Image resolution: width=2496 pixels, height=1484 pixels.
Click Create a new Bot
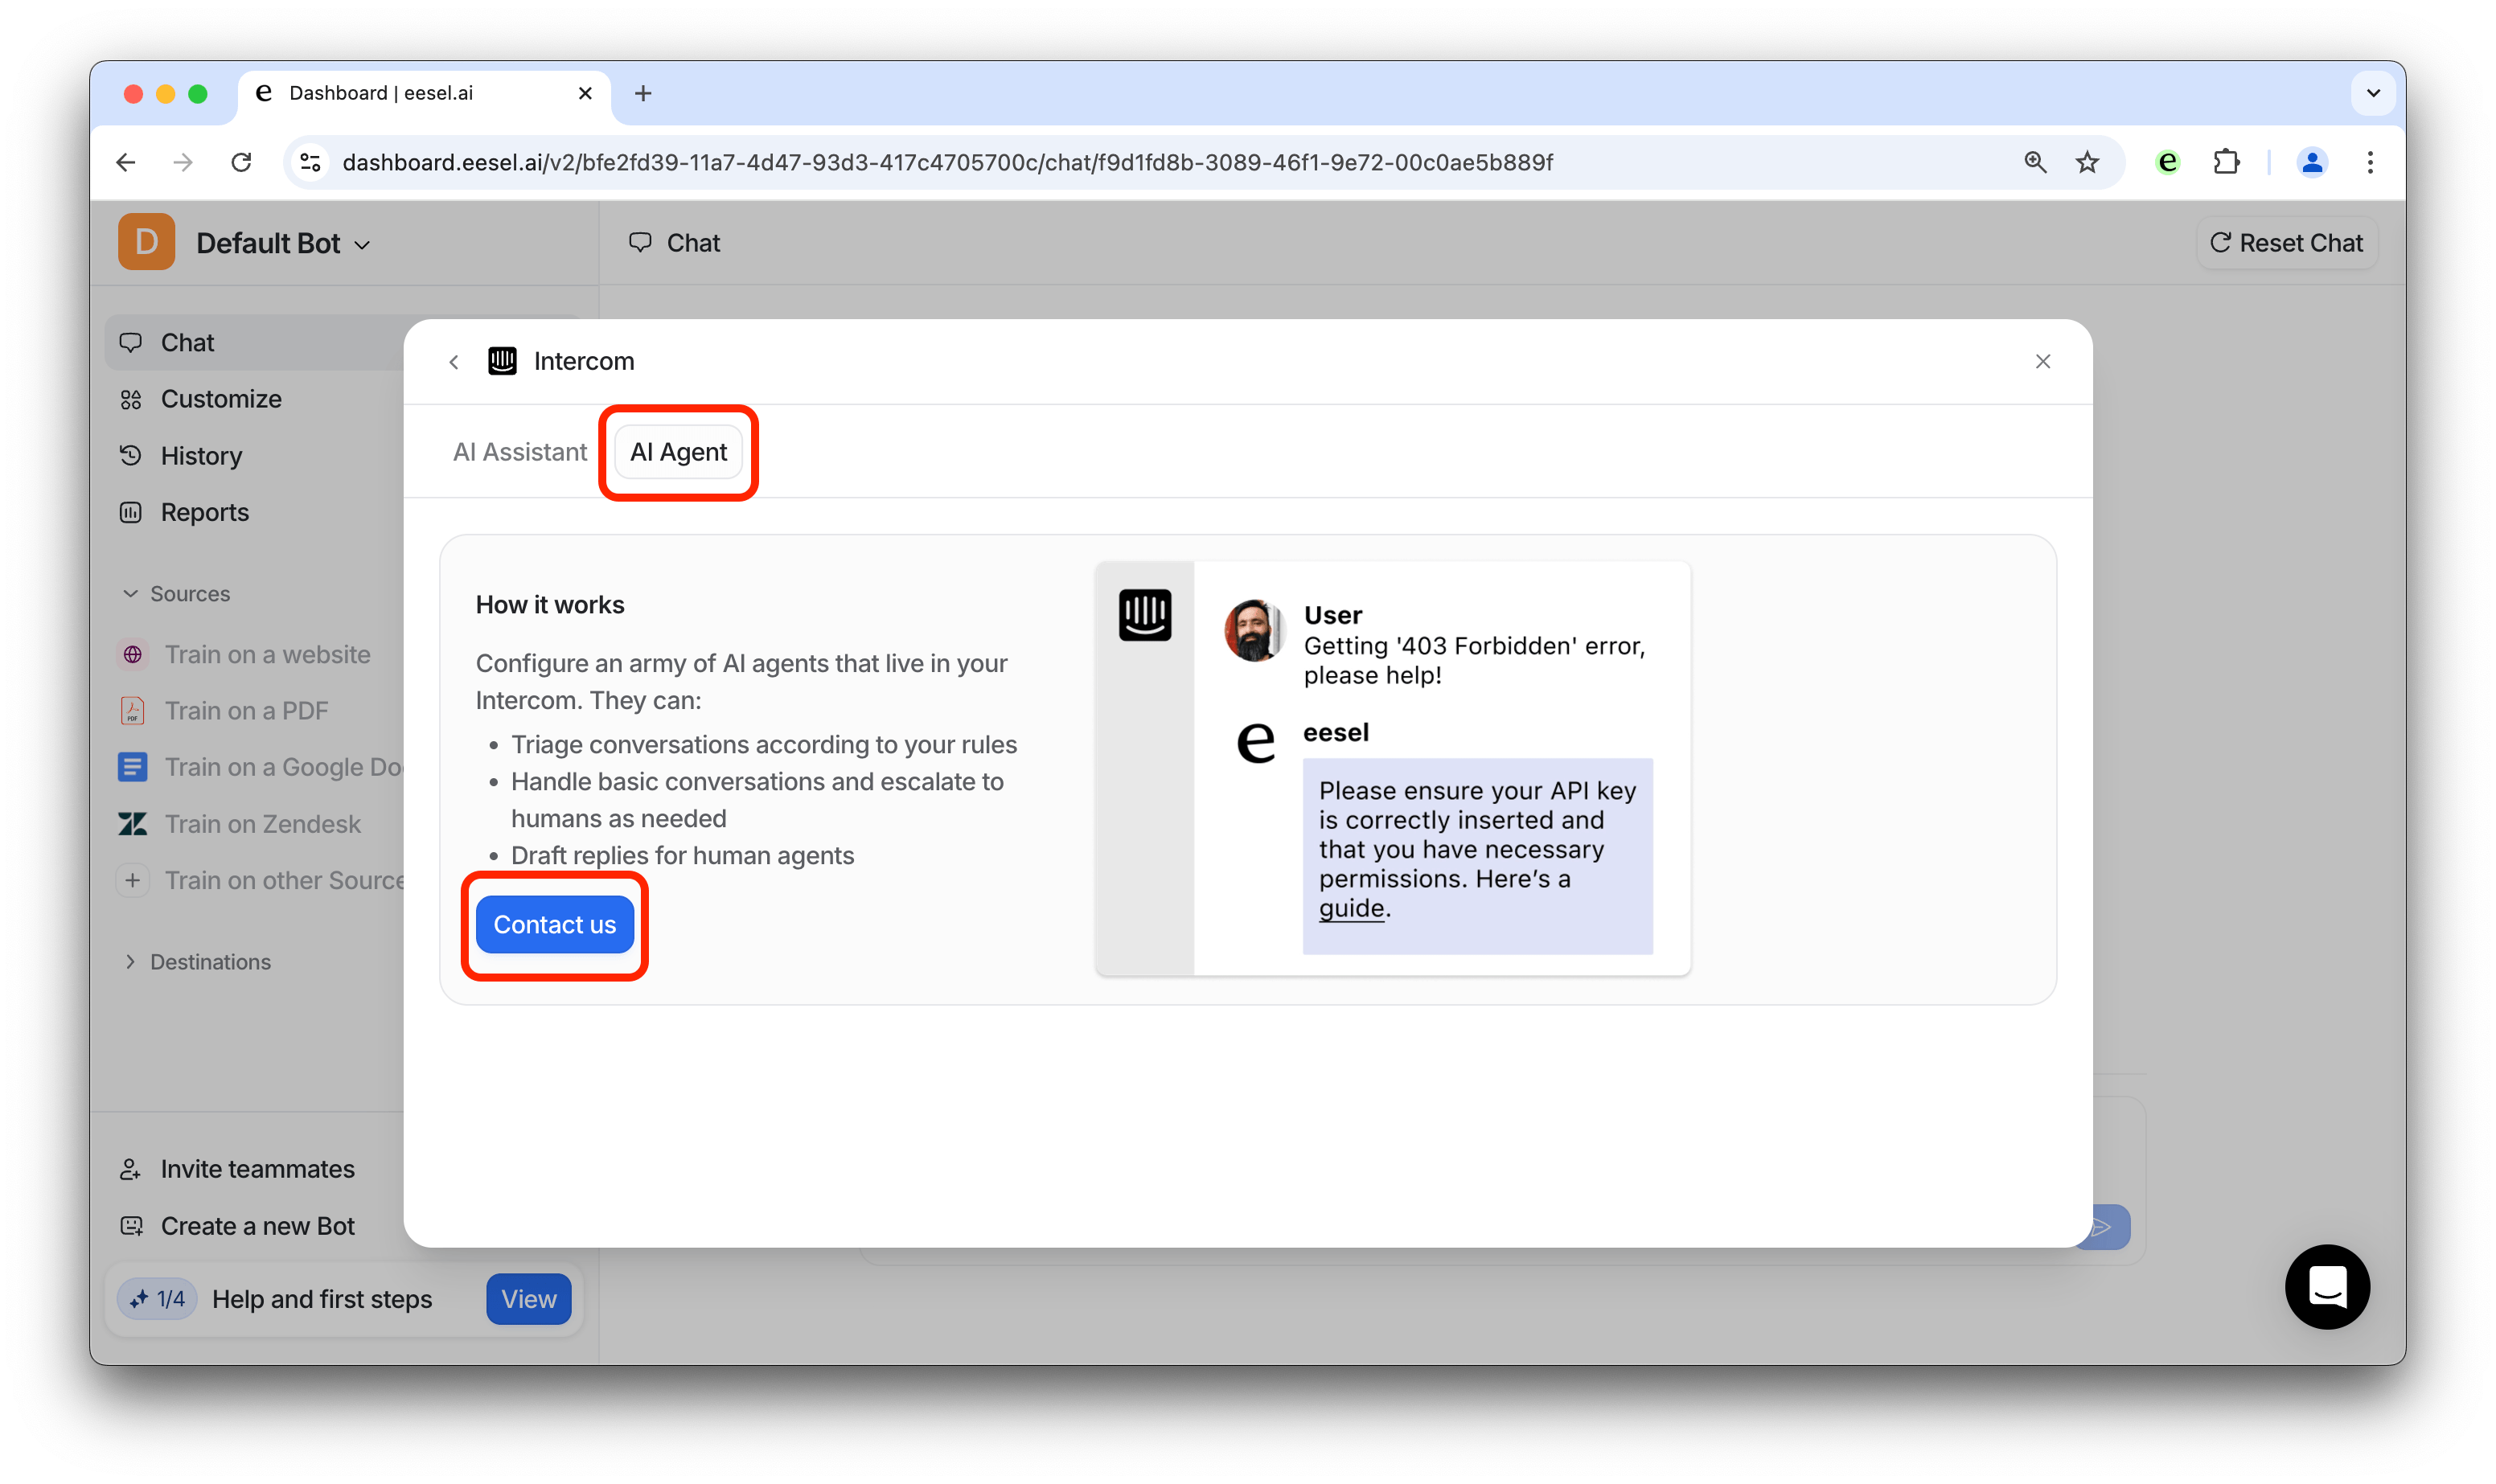[238, 1226]
